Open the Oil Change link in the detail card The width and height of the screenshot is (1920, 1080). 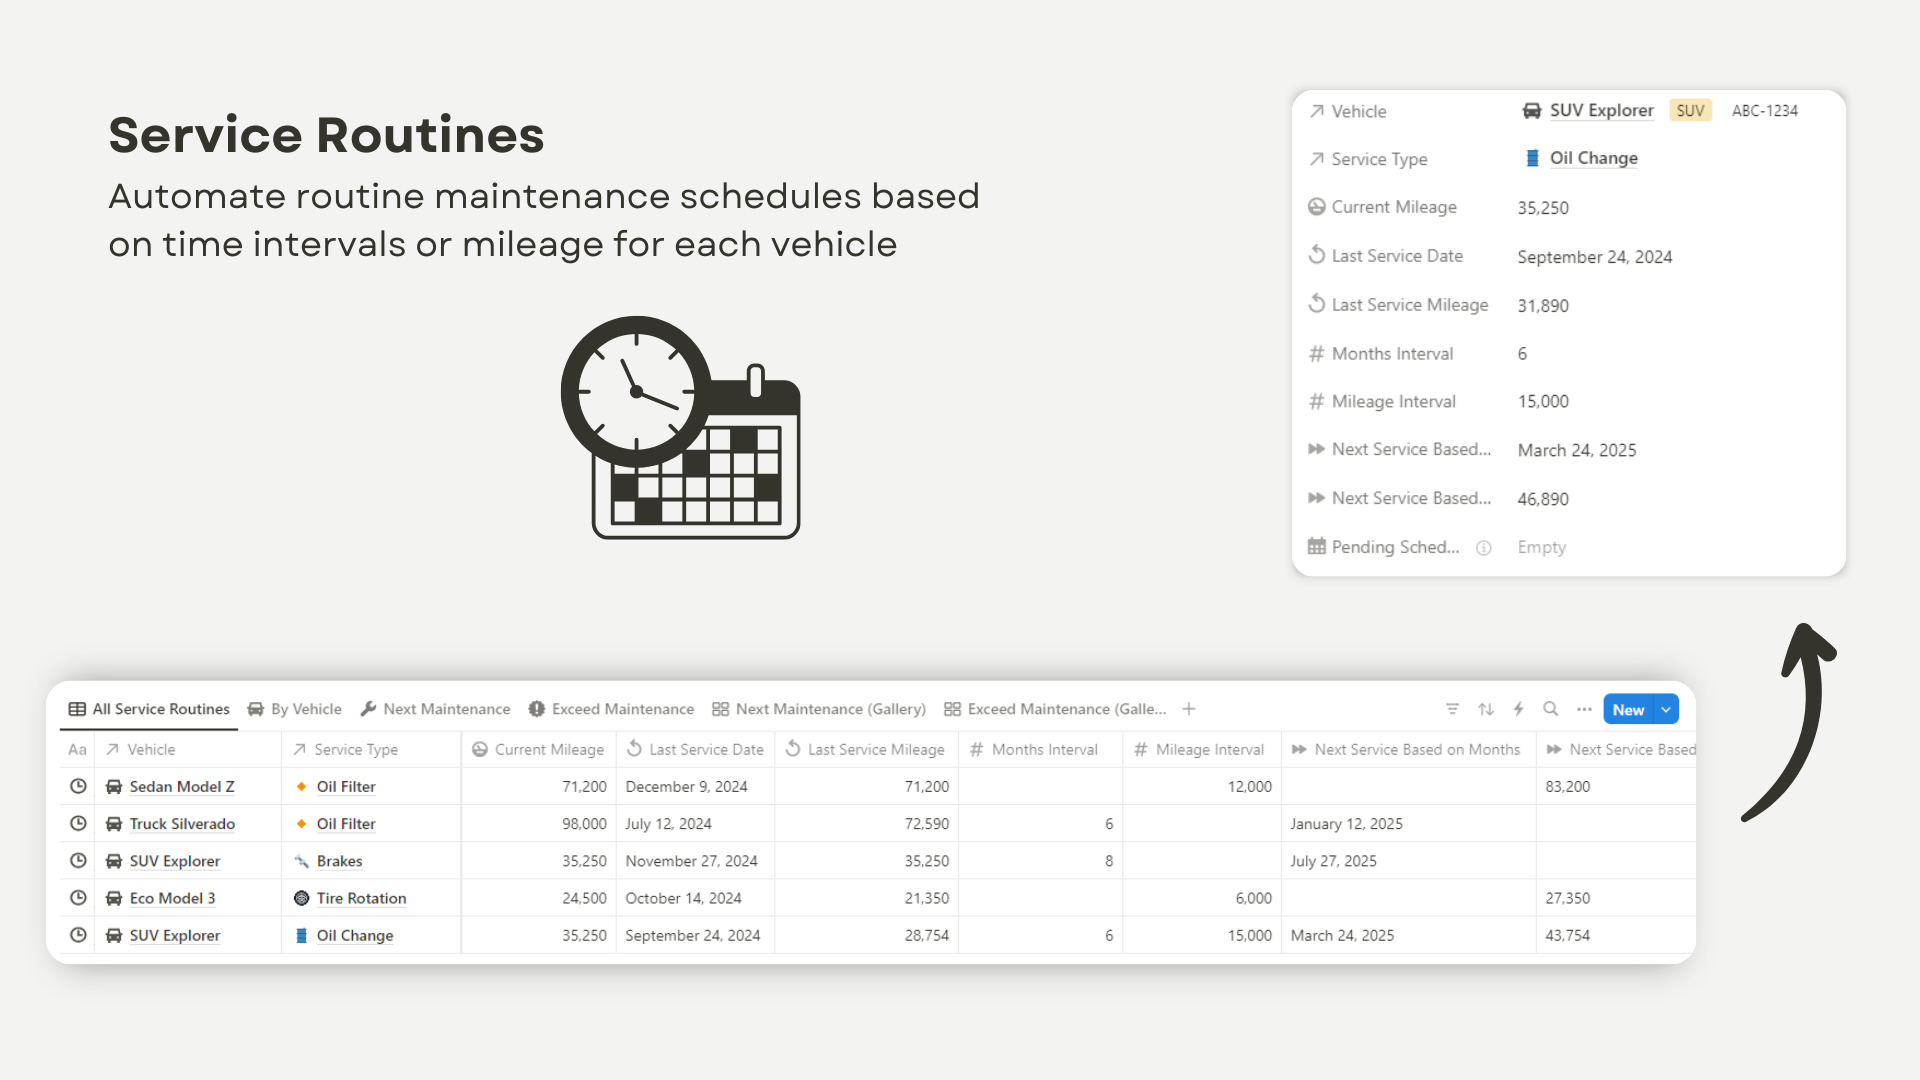click(x=1593, y=158)
